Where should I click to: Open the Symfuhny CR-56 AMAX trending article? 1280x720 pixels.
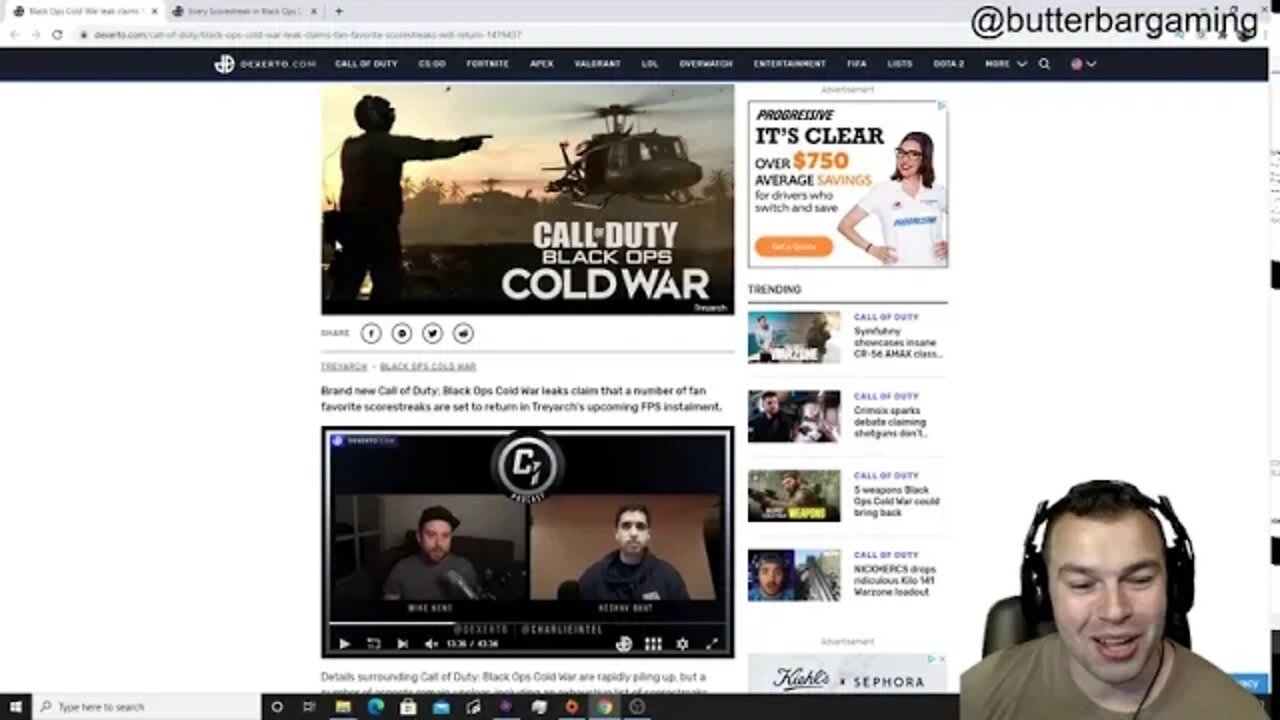point(898,342)
